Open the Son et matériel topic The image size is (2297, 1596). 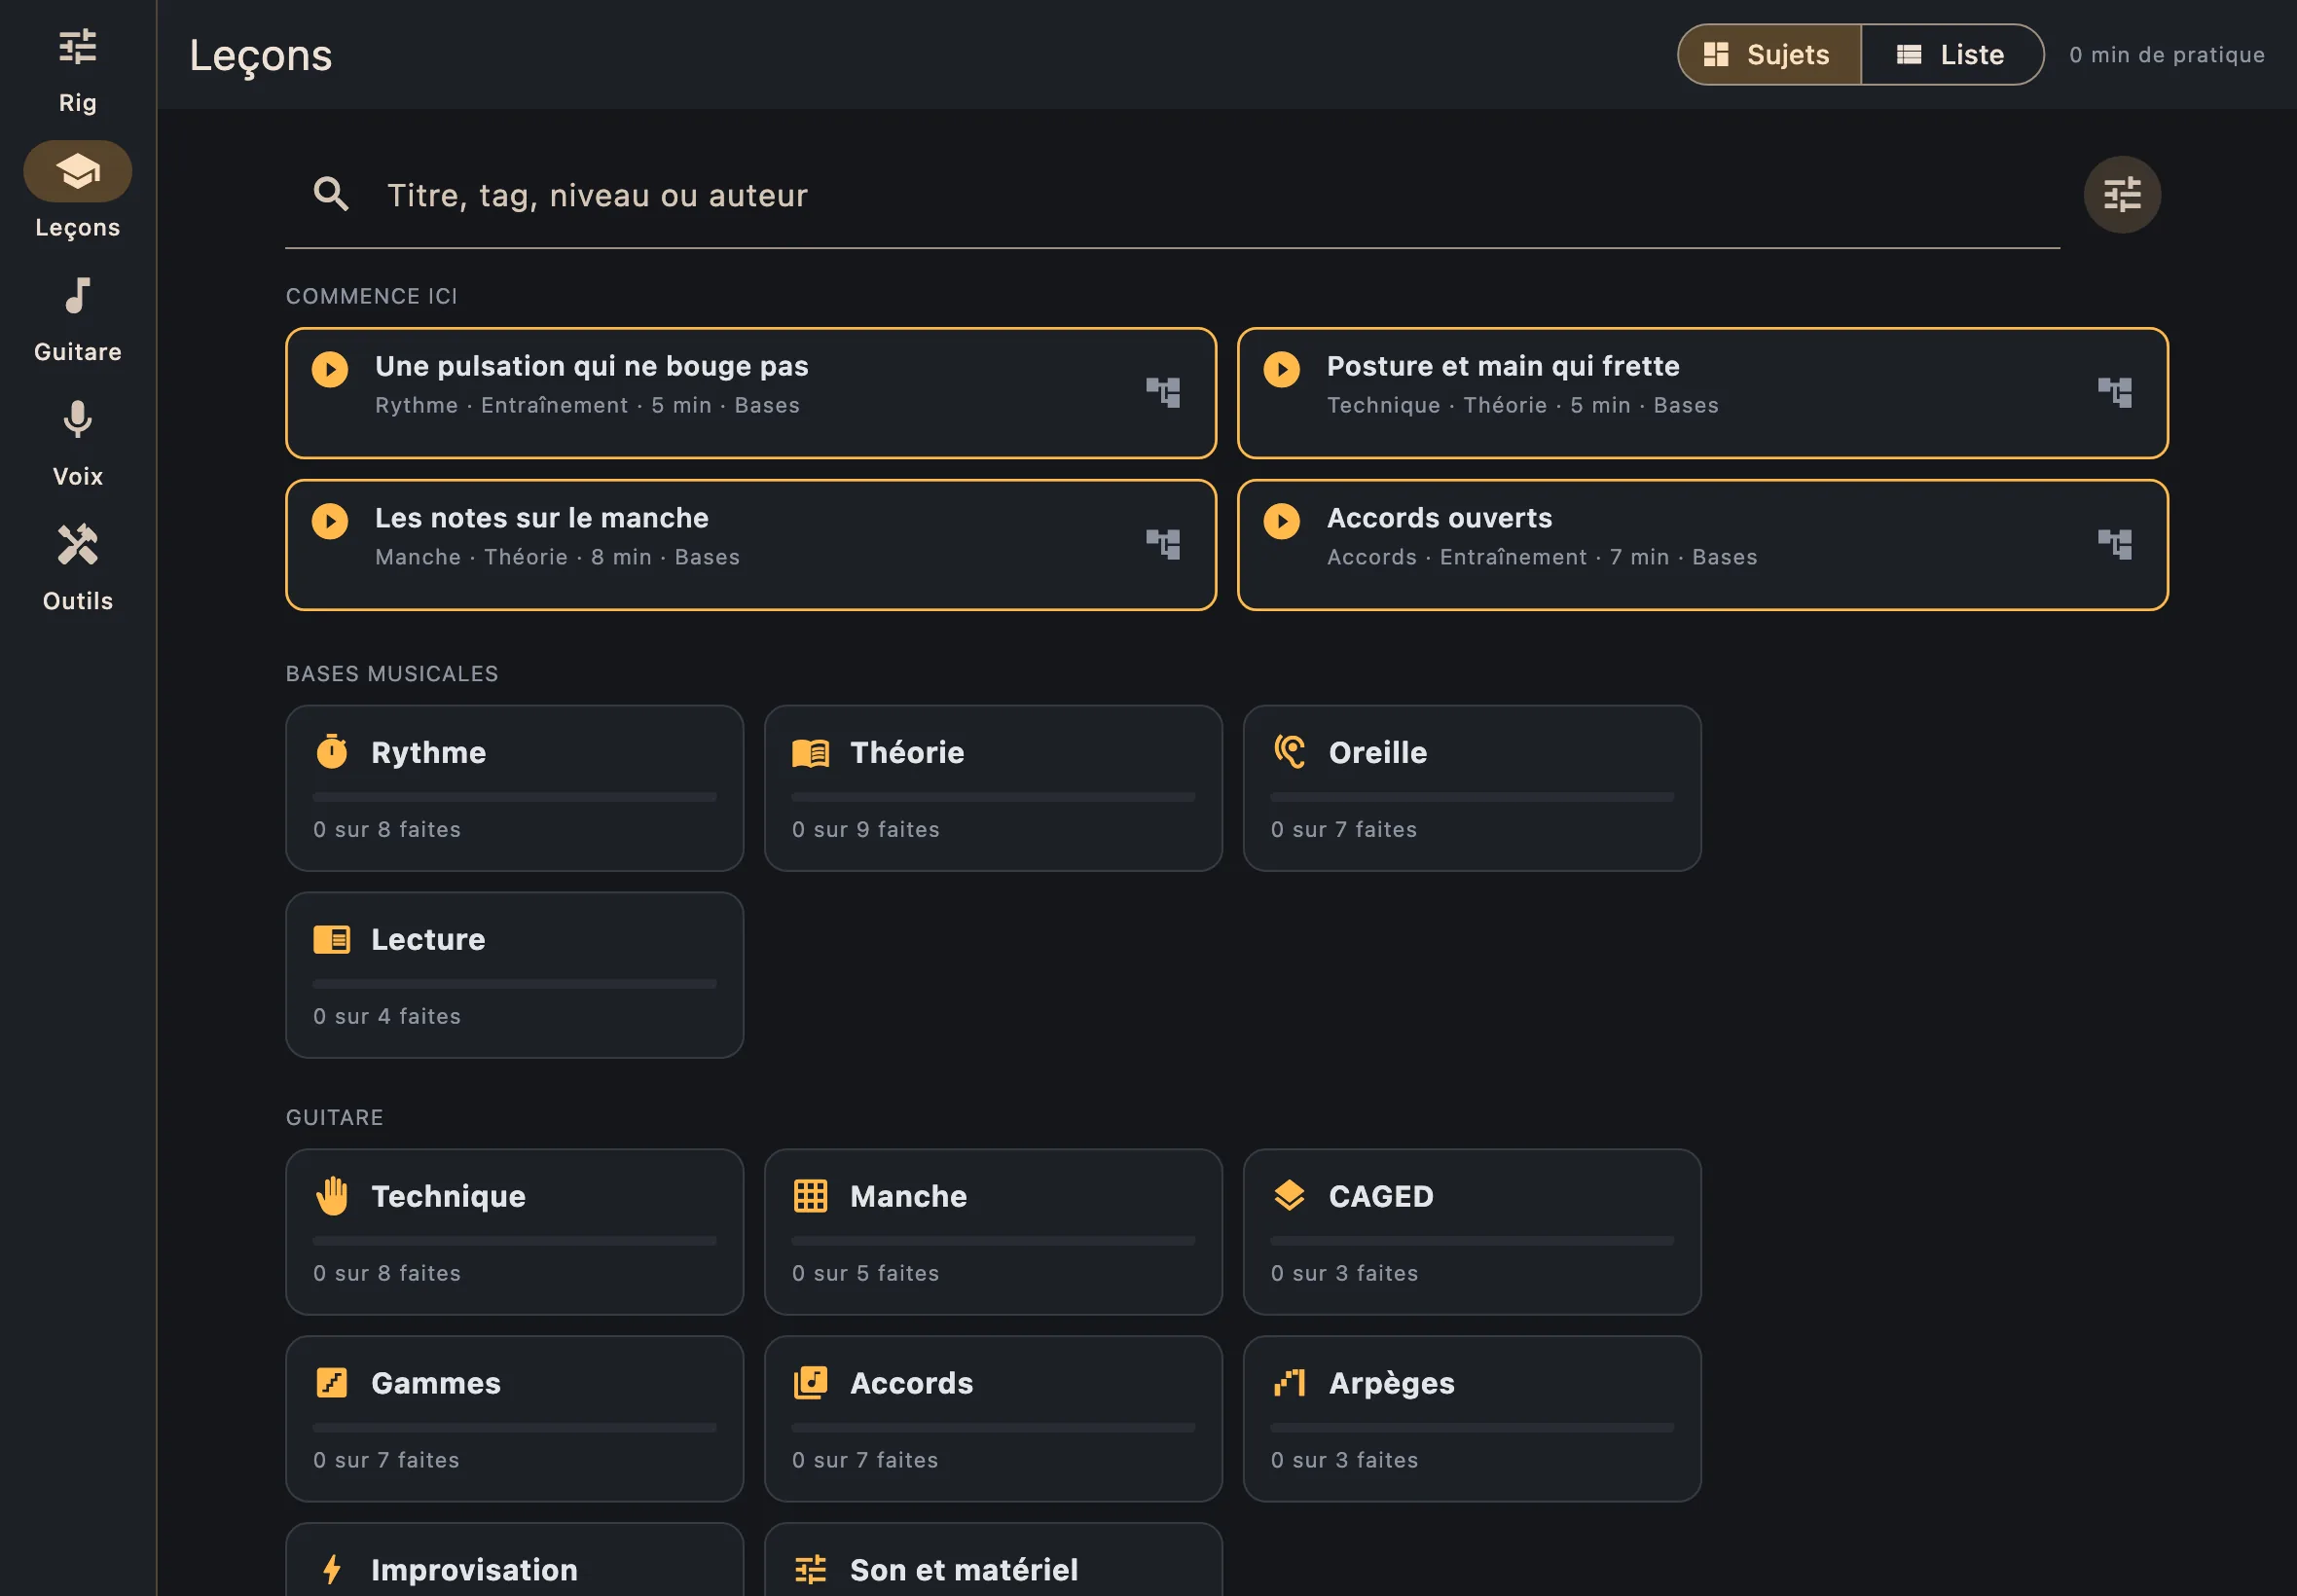pyautogui.click(x=993, y=1560)
